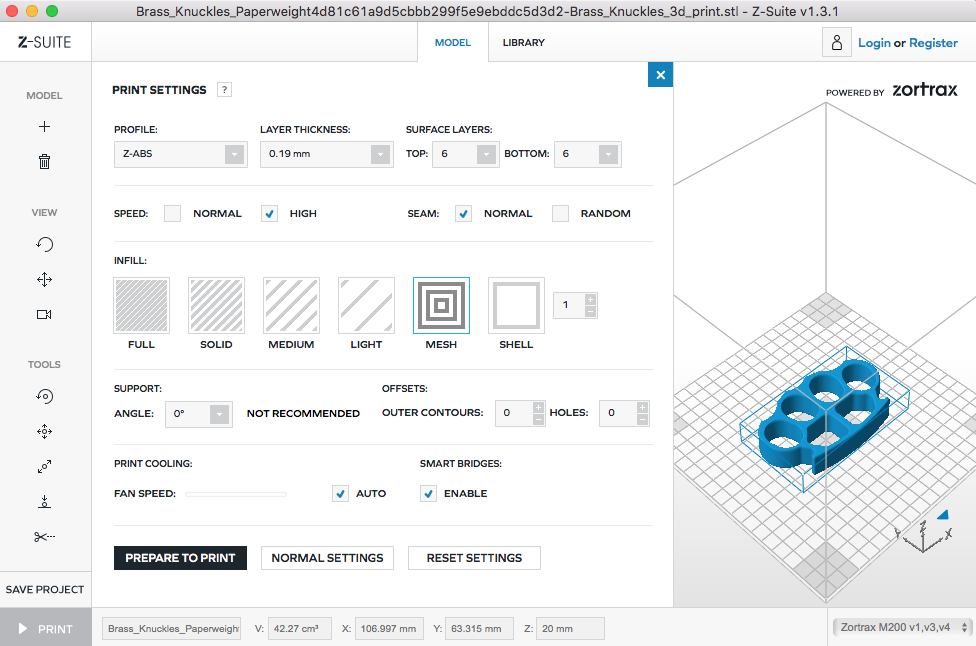Select the rotate view icon
This screenshot has width=976, height=646.
[x=44, y=244]
